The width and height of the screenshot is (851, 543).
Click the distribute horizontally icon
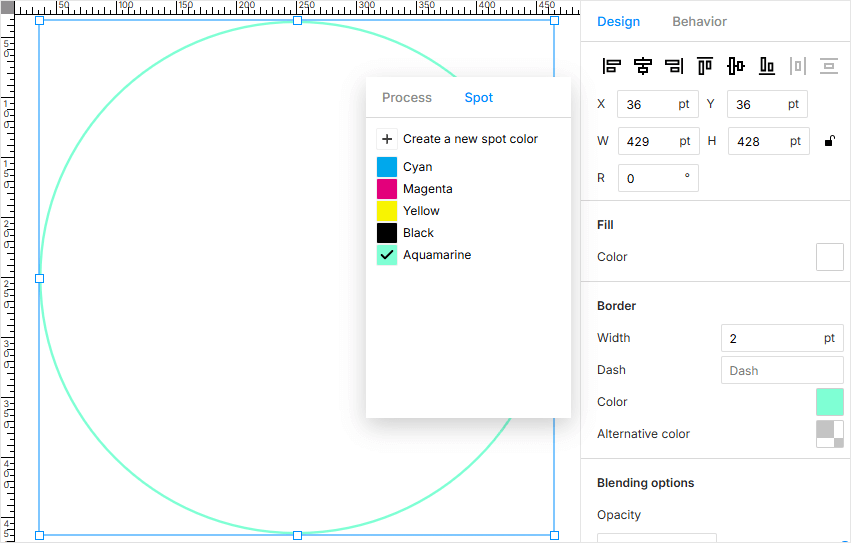pos(798,66)
